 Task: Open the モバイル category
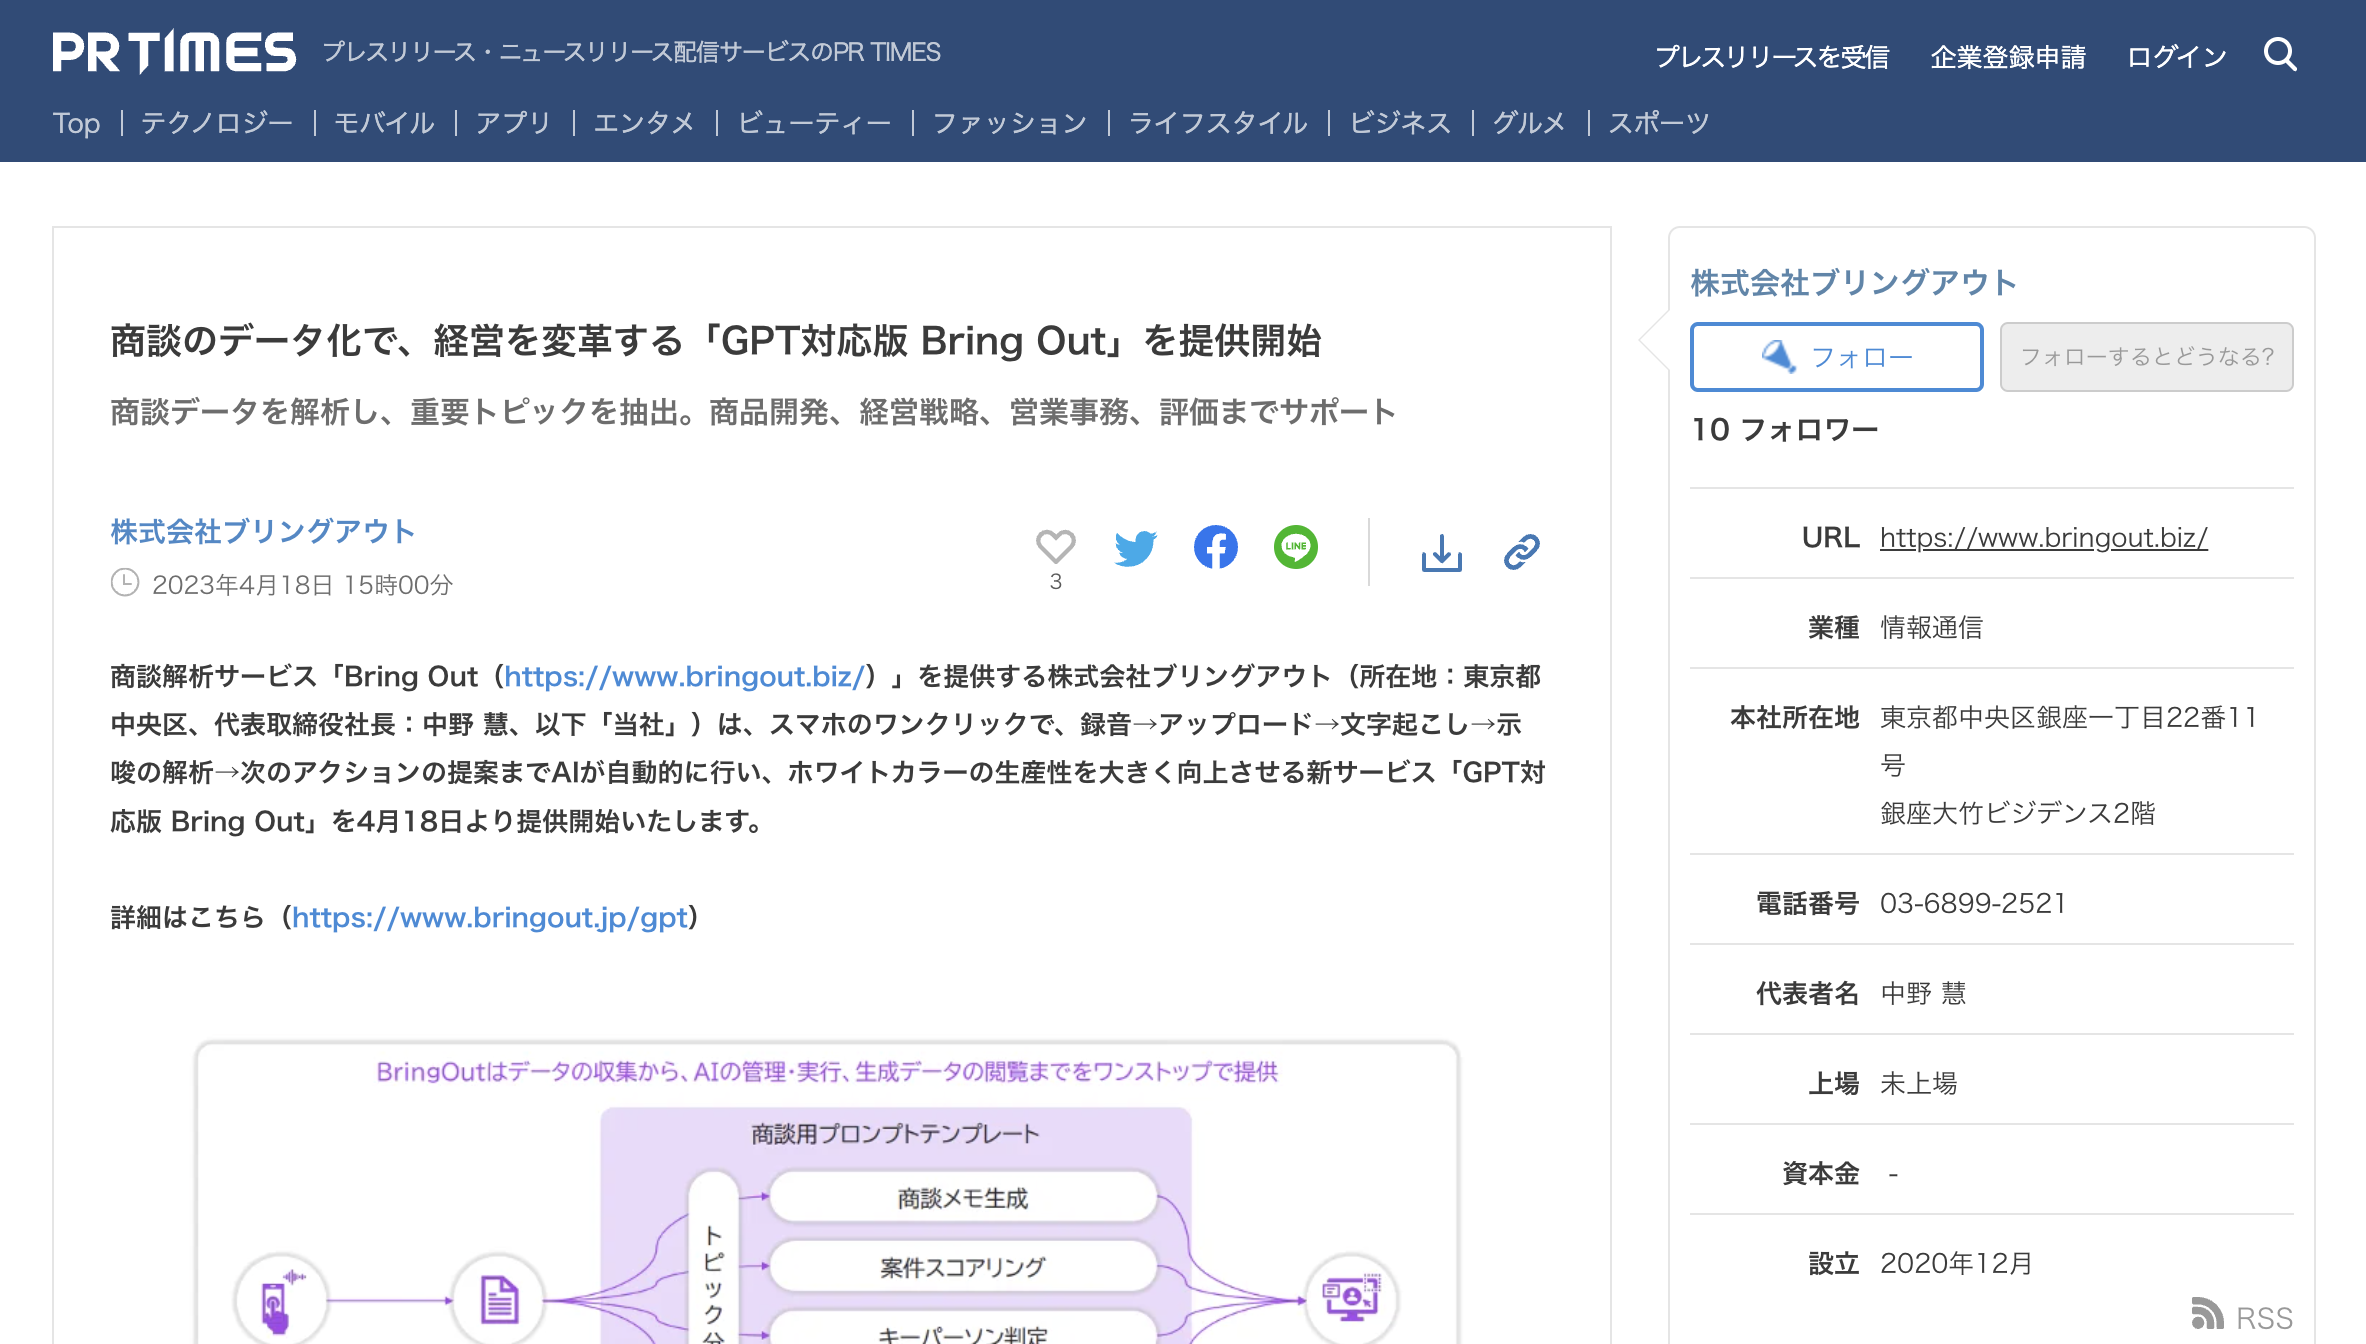(x=384, y=123)
